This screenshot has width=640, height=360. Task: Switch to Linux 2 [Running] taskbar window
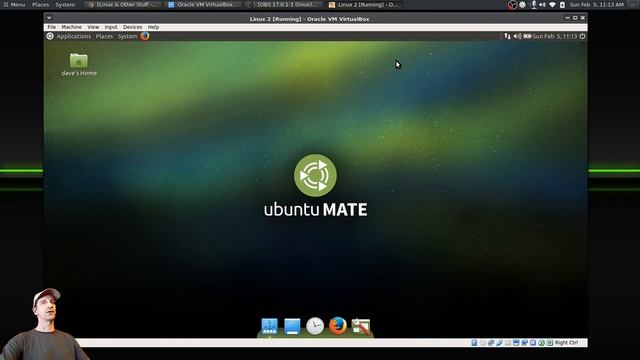point(364,4)
